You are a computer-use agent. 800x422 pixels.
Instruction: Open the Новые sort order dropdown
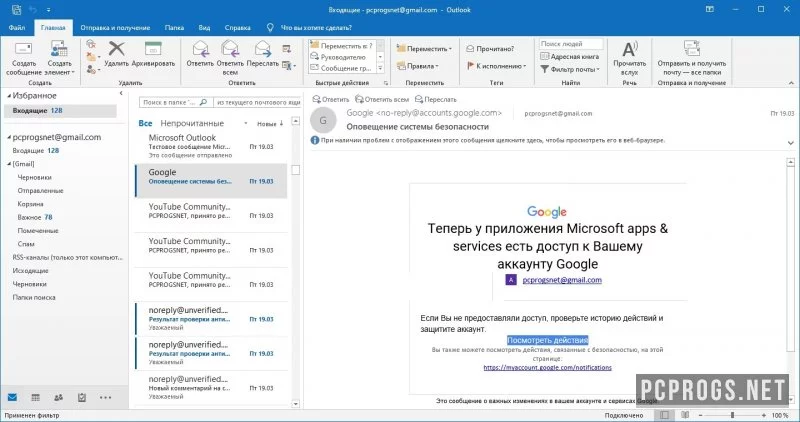270,123
